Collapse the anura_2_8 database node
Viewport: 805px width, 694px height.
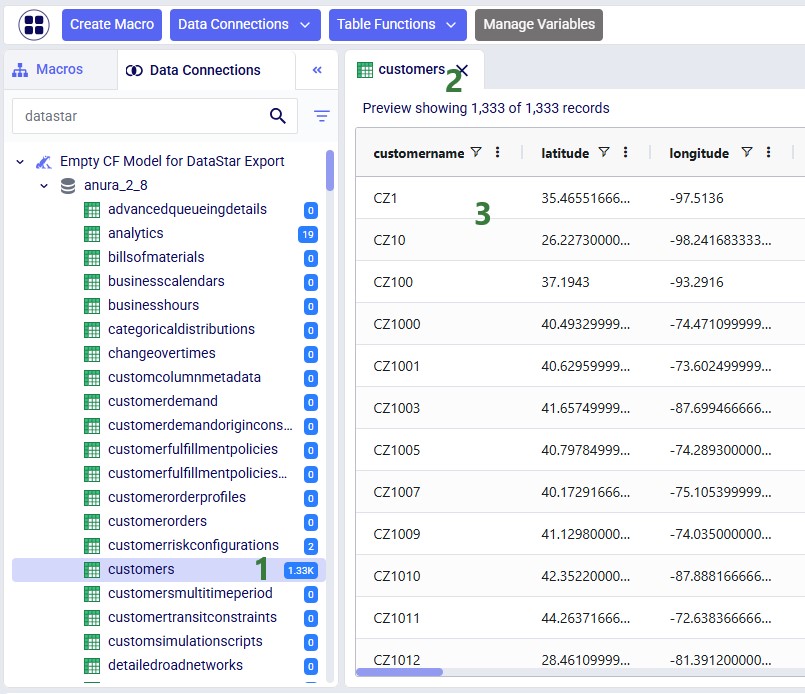(44, 185)
